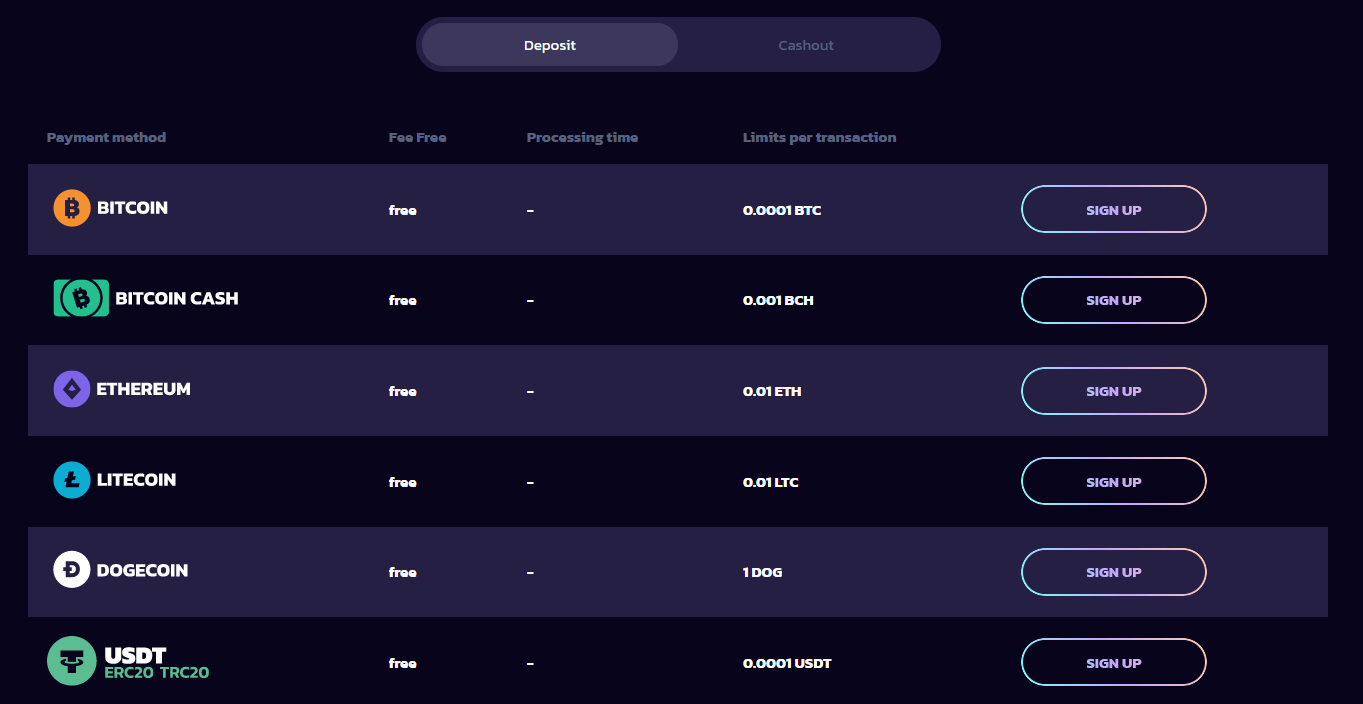This screenshot has width=1363, height=704.
Task: Click the Fee Free column header
Action: point(417,137)
